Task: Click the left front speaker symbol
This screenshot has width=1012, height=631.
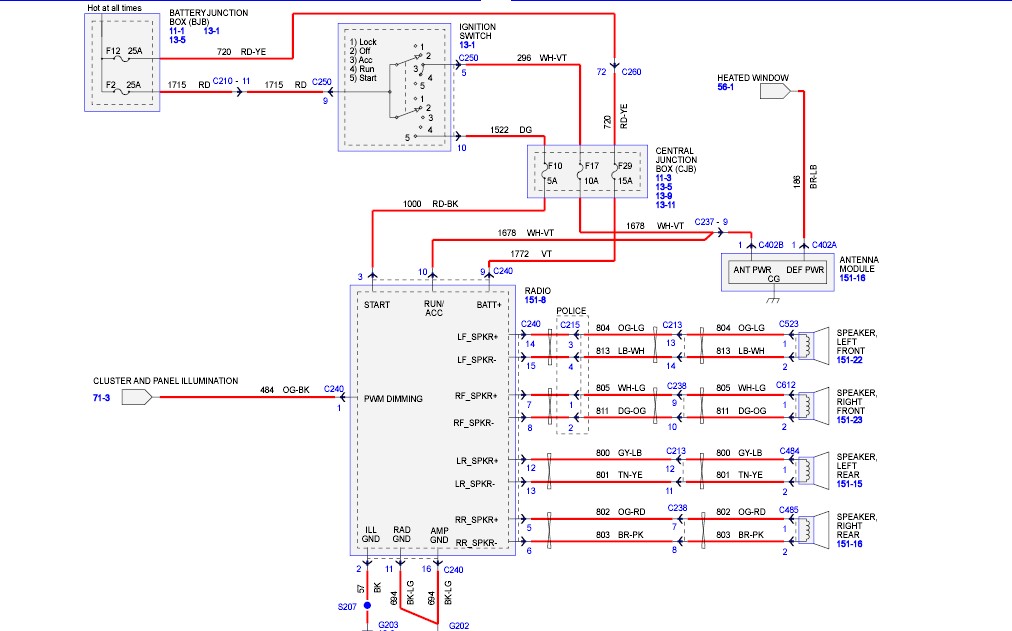Action: (812, 346)
